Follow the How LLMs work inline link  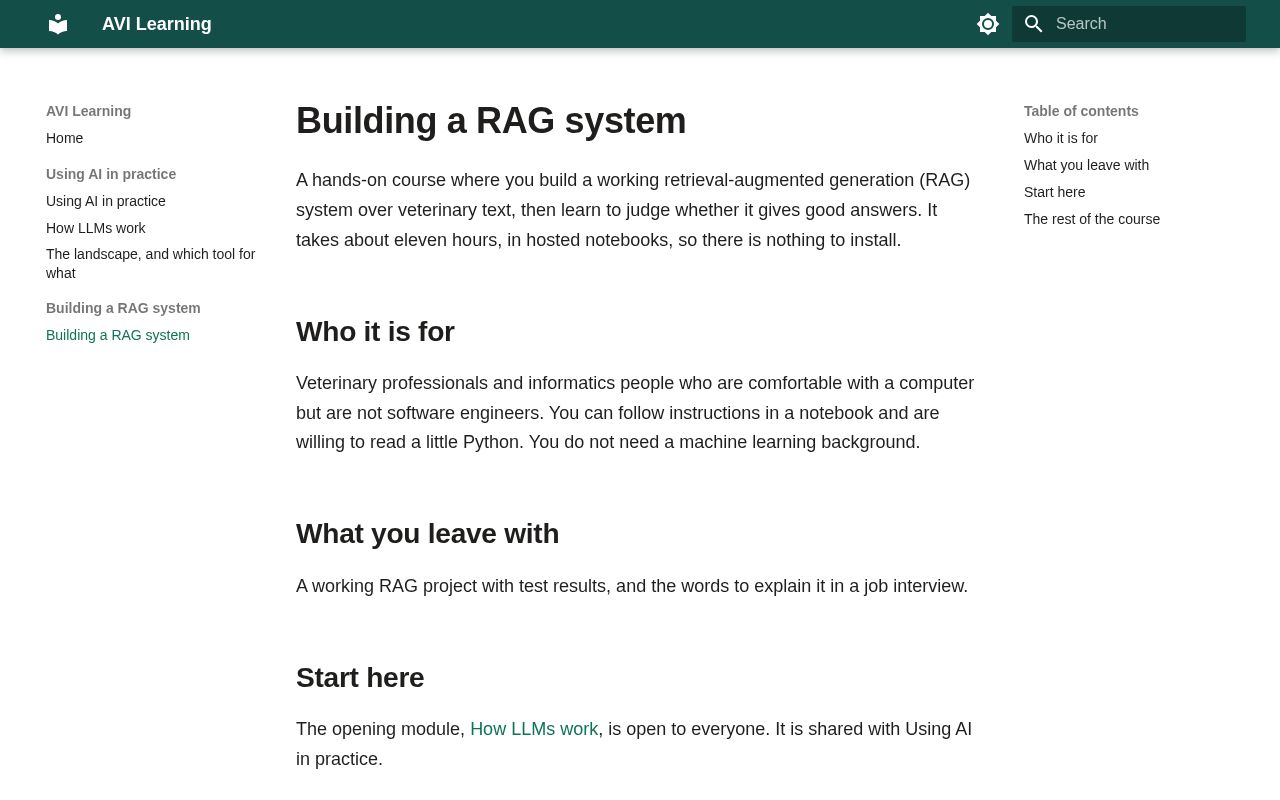(534, 729)
